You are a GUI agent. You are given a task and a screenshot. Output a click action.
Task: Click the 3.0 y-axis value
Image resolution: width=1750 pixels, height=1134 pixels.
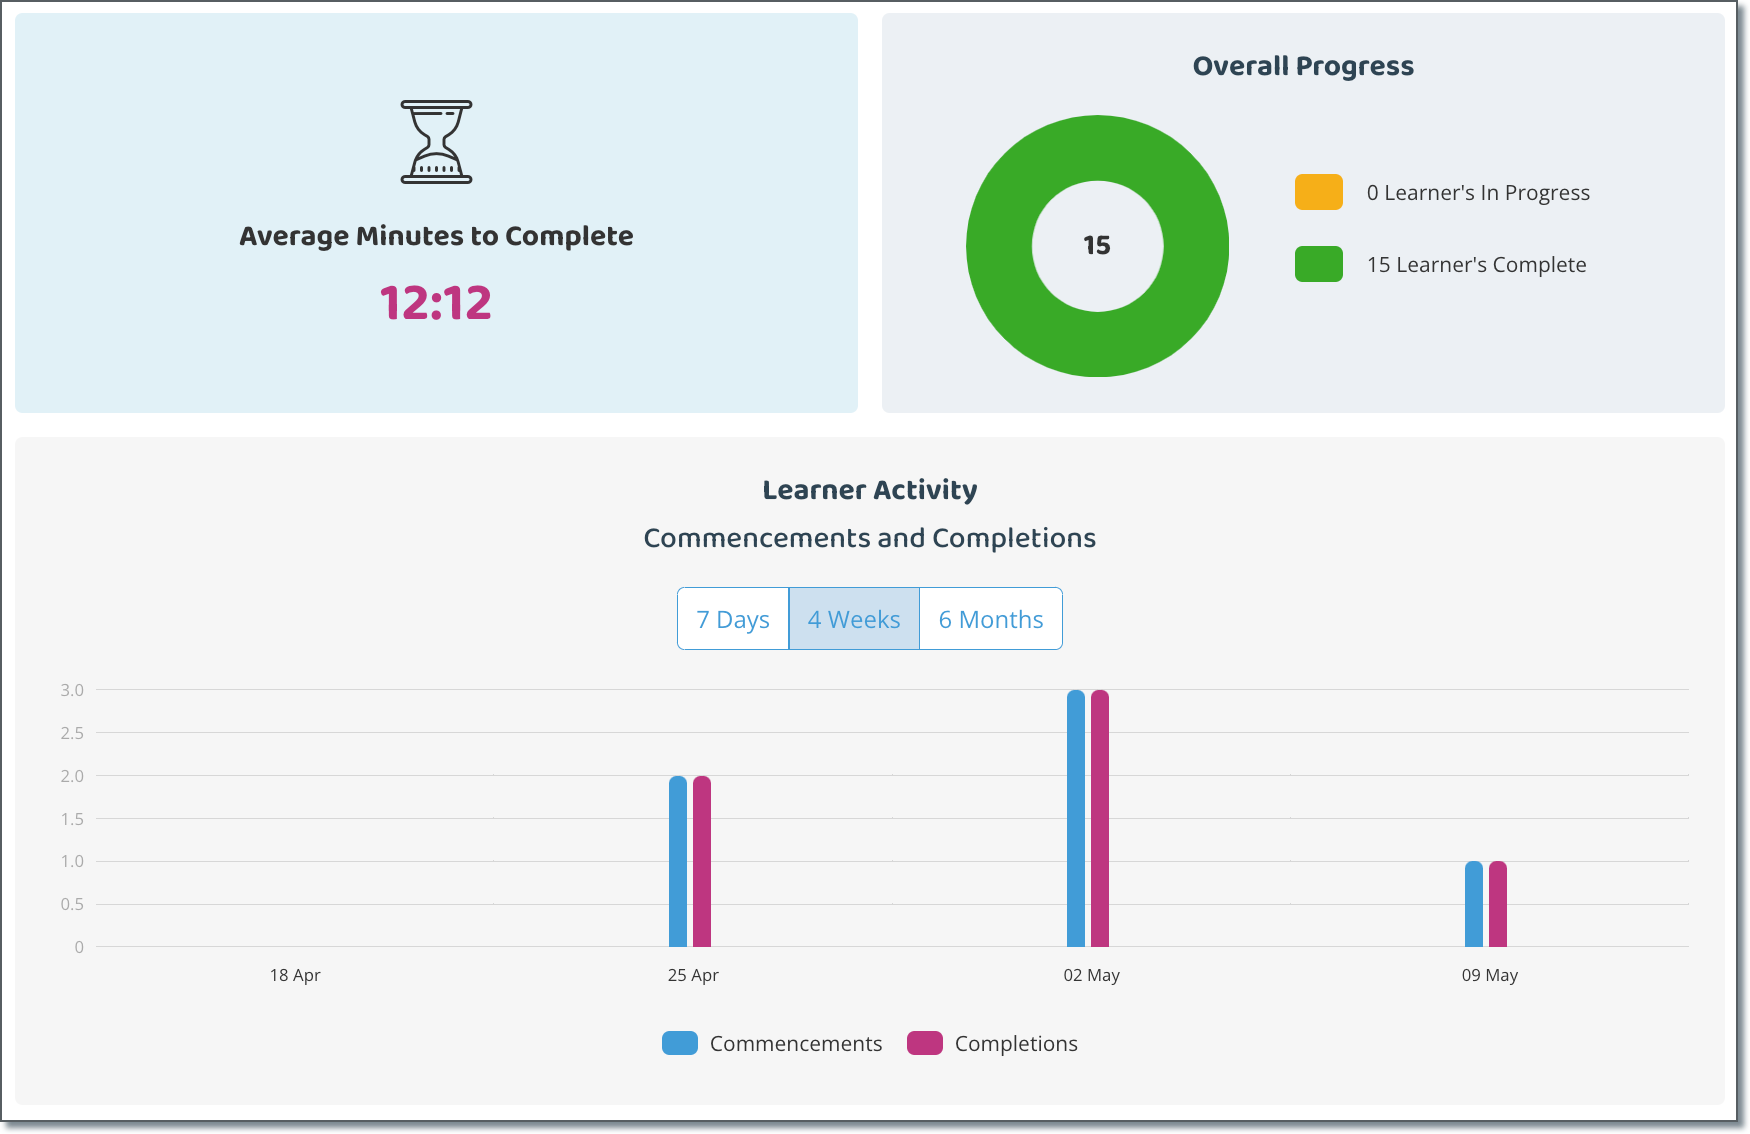click(x=72, y=690)
